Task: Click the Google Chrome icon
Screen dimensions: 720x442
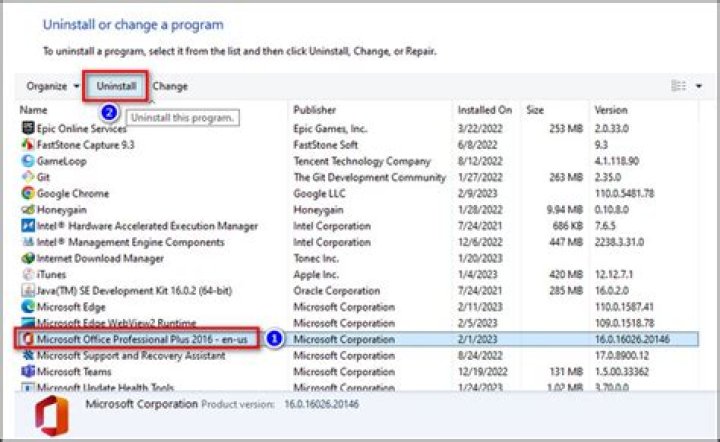Action: [28, 193]
